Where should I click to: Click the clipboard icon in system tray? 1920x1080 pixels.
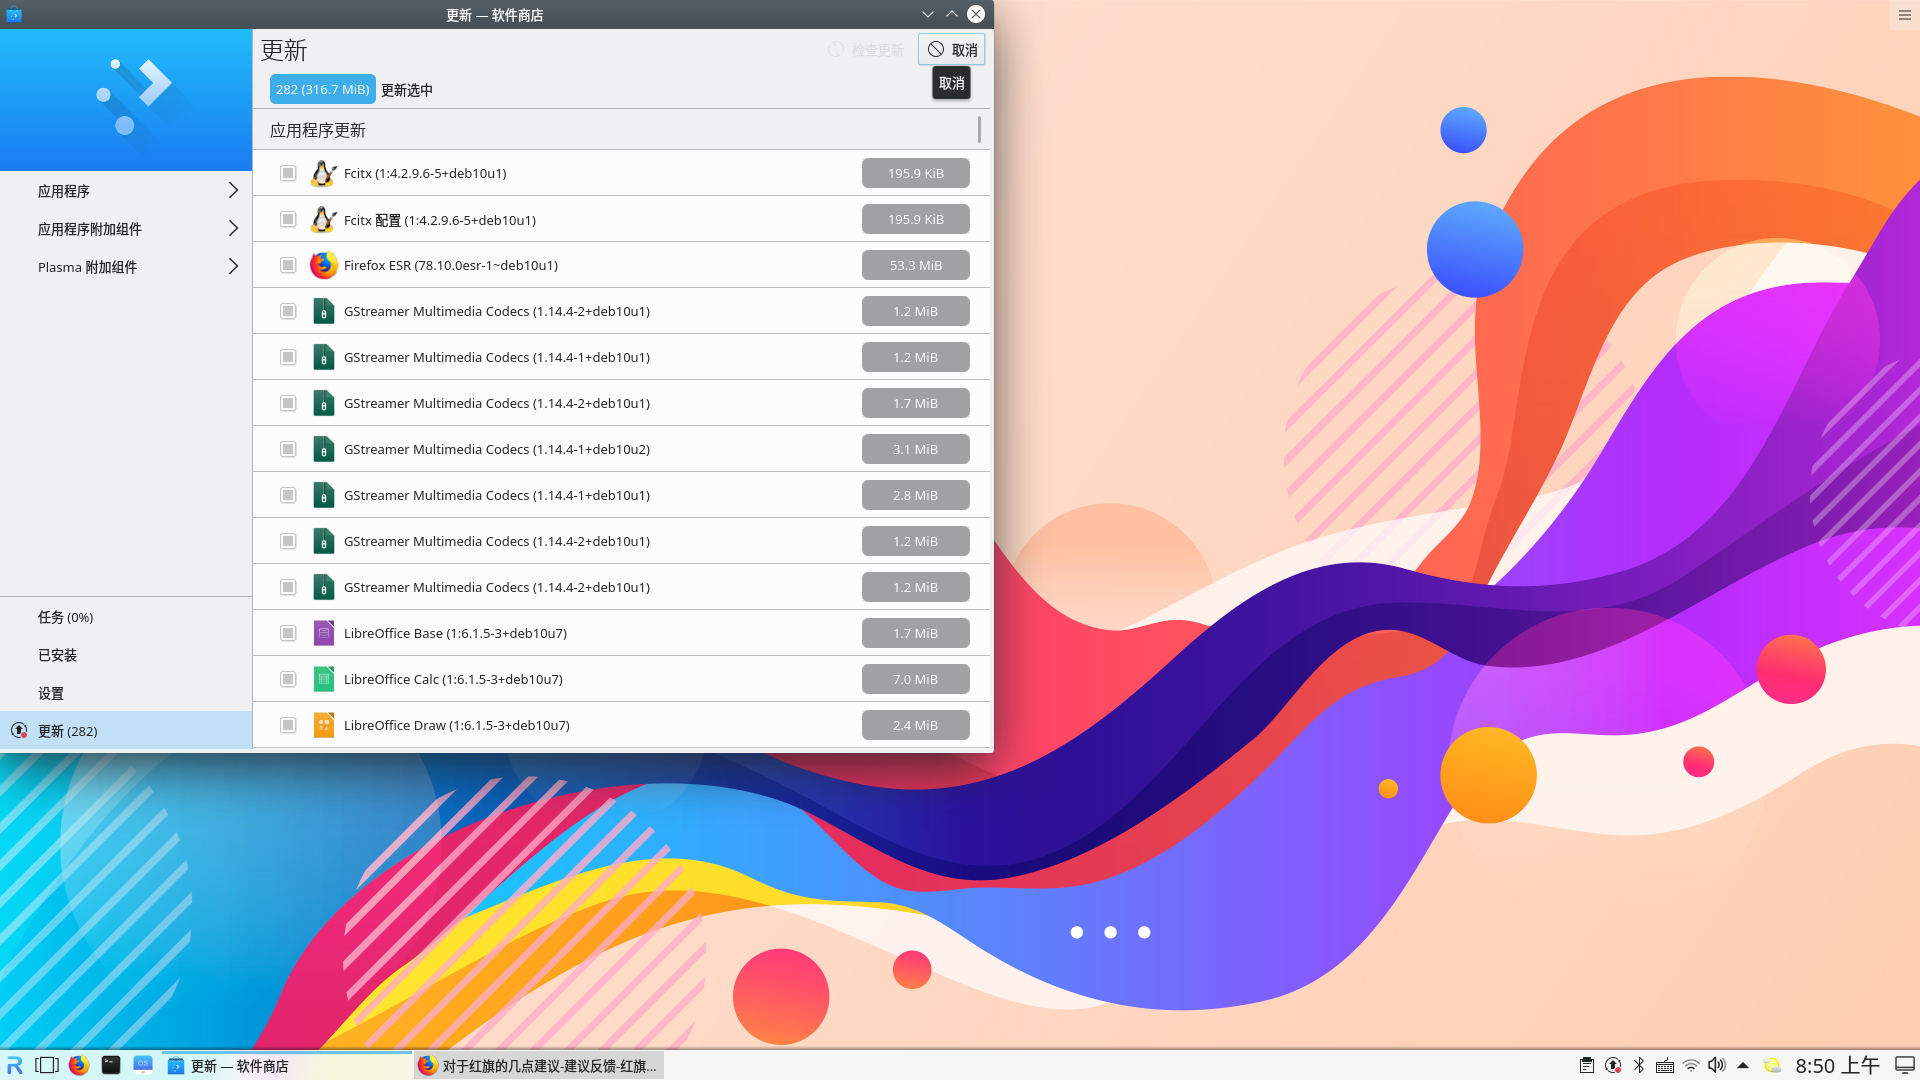pos(1587,1065)
